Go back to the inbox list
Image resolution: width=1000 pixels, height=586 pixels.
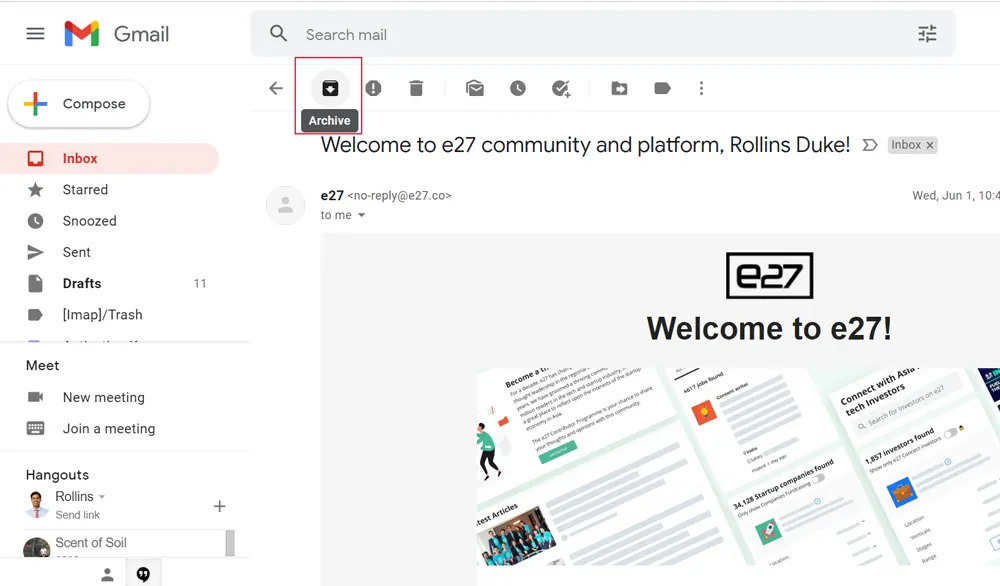(276, 88)
